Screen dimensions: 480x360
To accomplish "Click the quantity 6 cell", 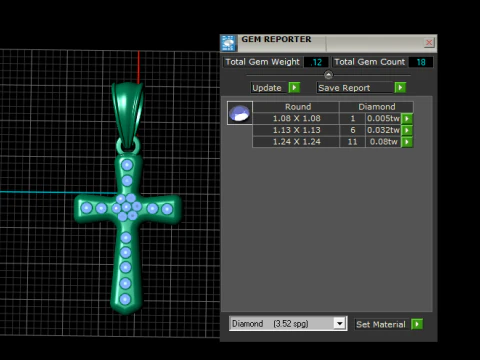I will coord(352,130).
